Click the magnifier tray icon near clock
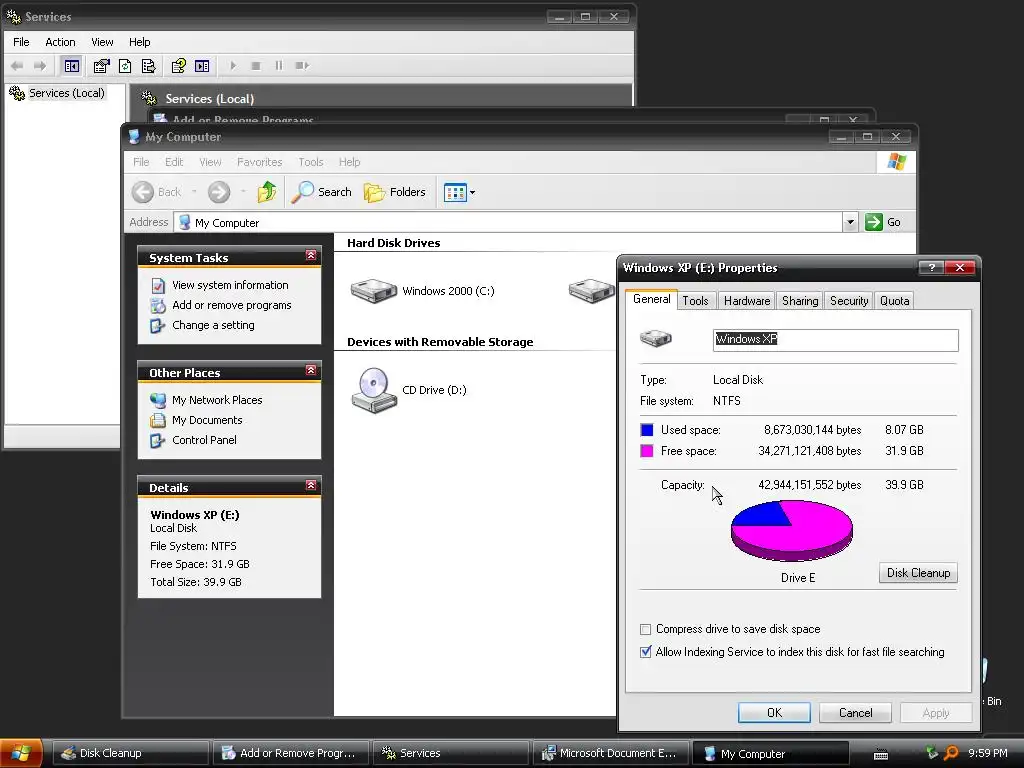1024x768 pixels. (952, 753)
